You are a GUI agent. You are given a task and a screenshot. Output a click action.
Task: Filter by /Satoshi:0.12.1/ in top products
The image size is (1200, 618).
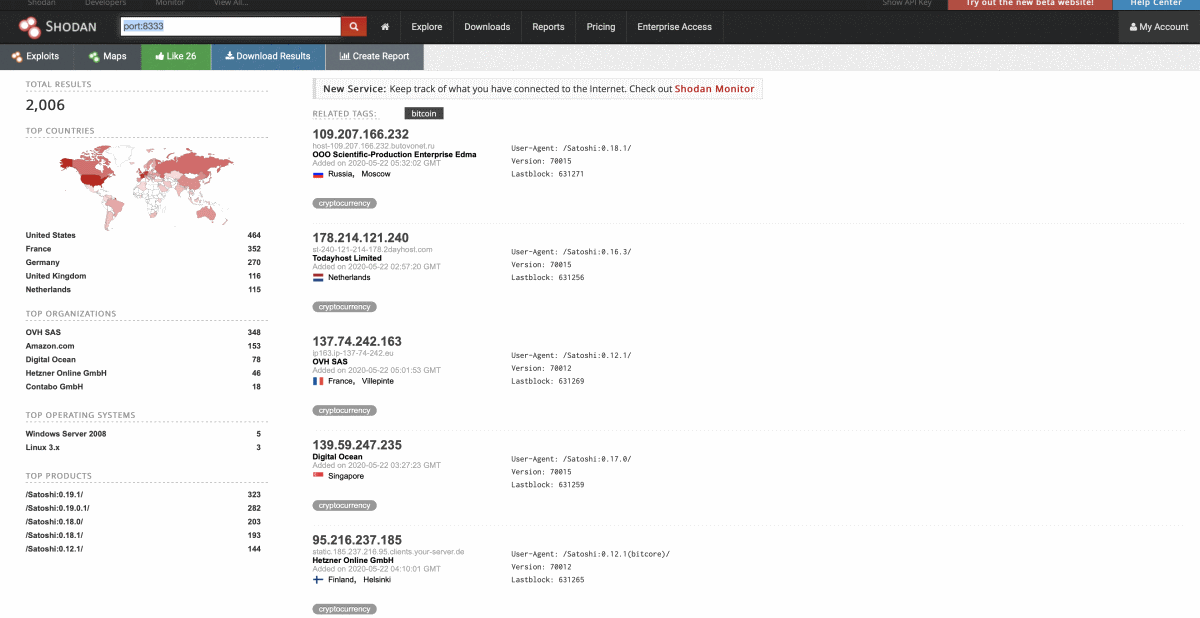pyautogui.click(x=55, y=548)
